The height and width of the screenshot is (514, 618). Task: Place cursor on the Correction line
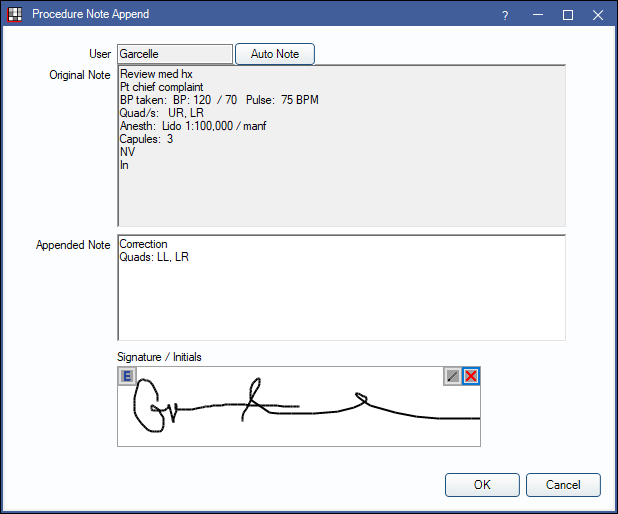(143, 244)
